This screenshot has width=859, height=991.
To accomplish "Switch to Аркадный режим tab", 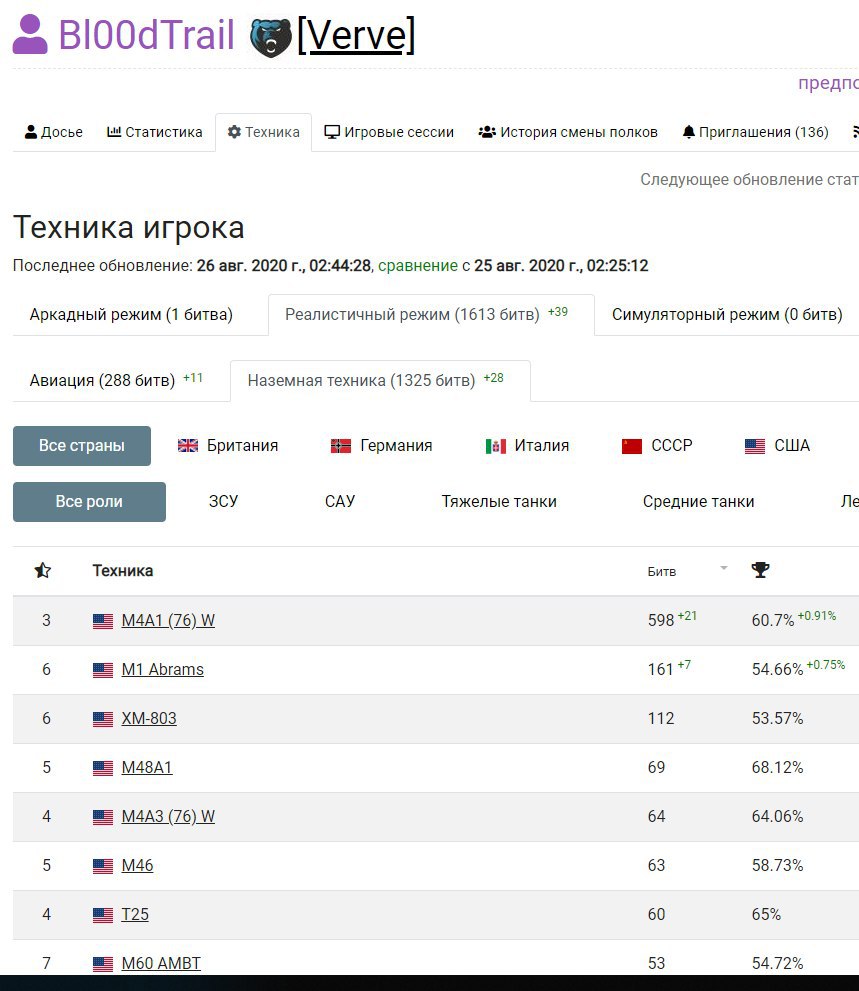I will tap(131, 314).
